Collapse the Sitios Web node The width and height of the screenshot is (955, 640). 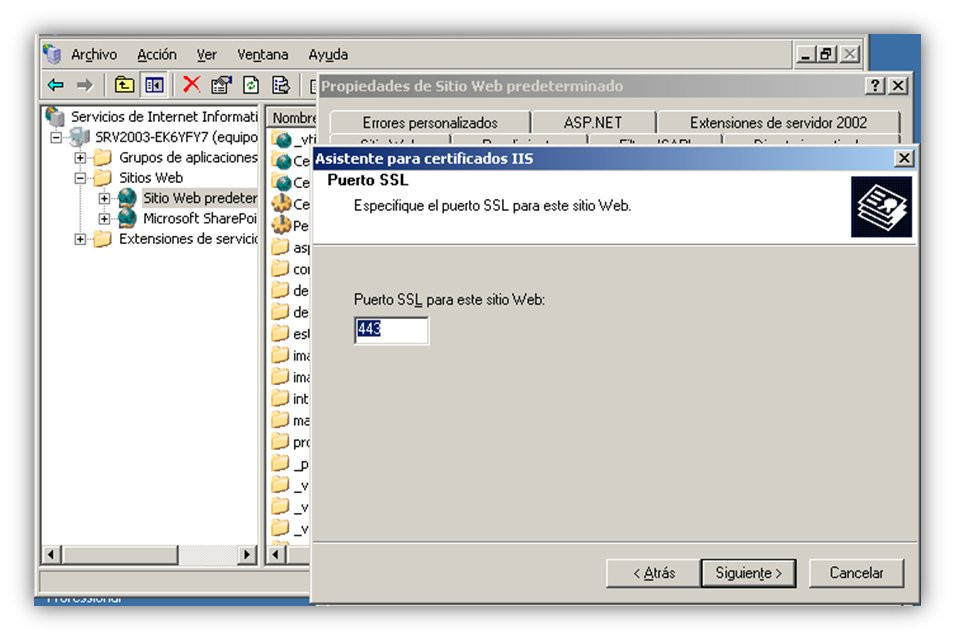point(80,178)
